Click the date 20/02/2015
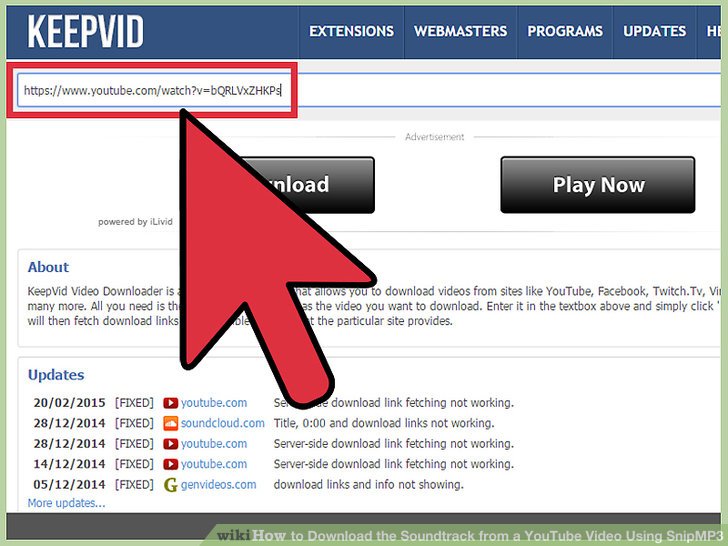 tap(70, 403)
